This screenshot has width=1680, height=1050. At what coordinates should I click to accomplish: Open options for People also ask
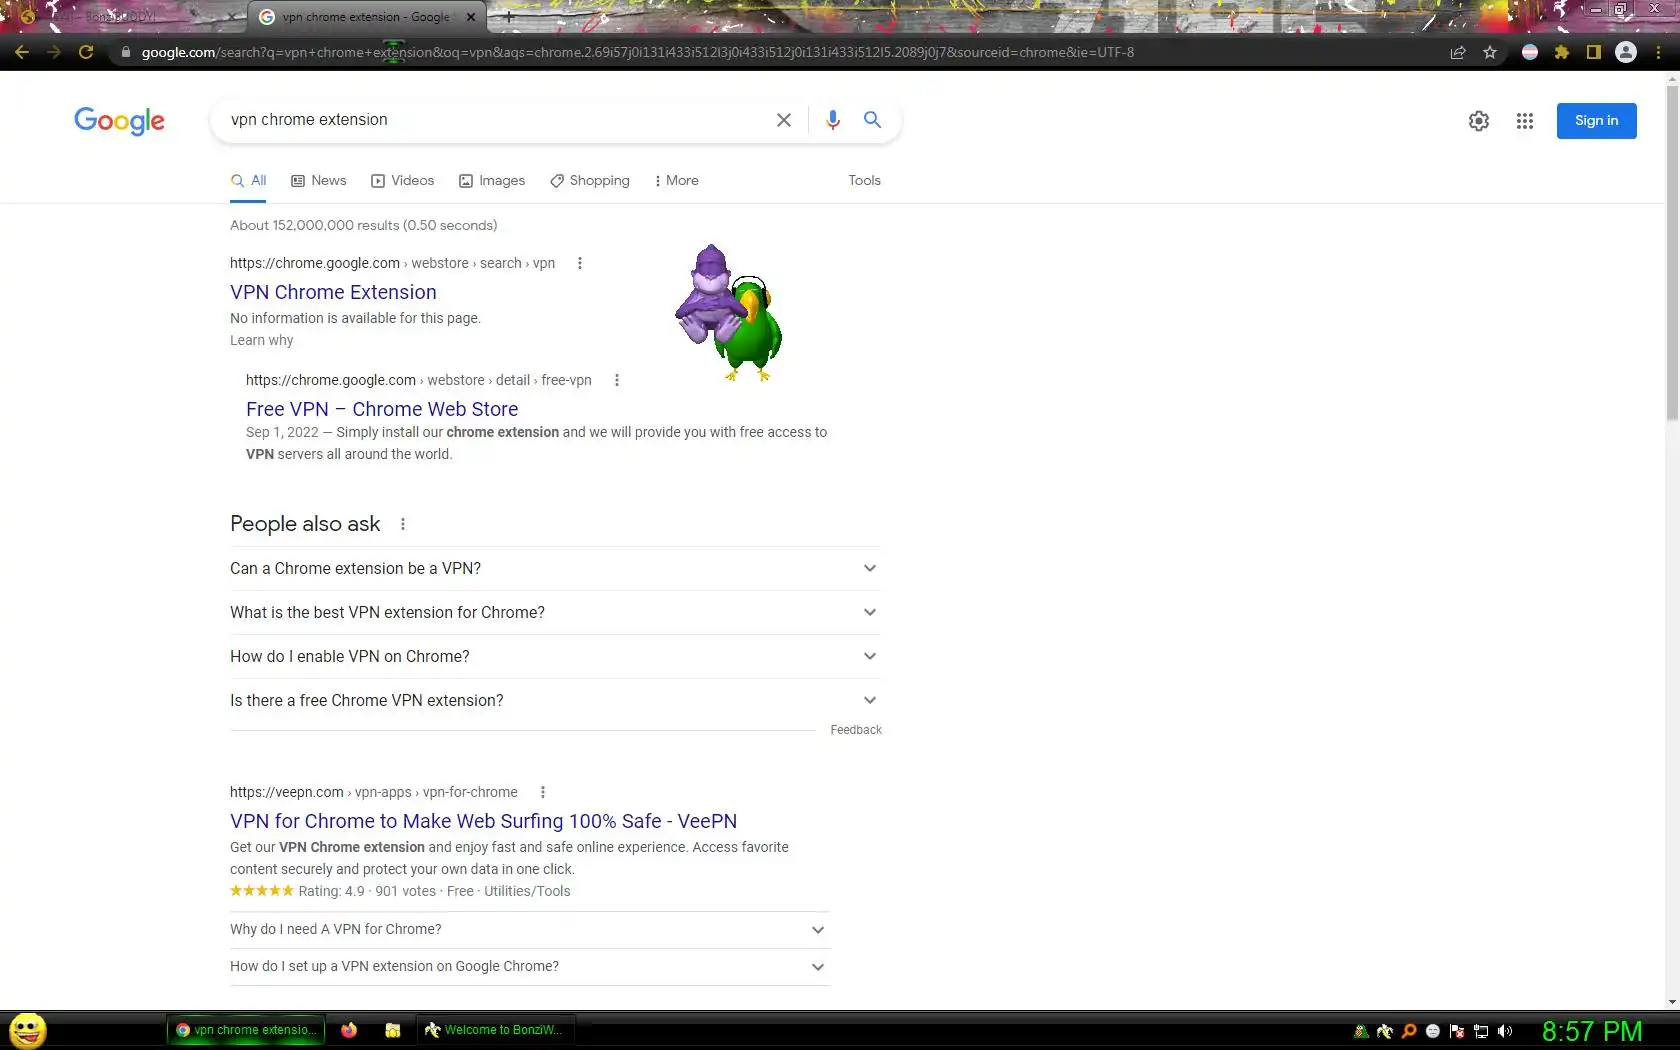tap(403, 524)
